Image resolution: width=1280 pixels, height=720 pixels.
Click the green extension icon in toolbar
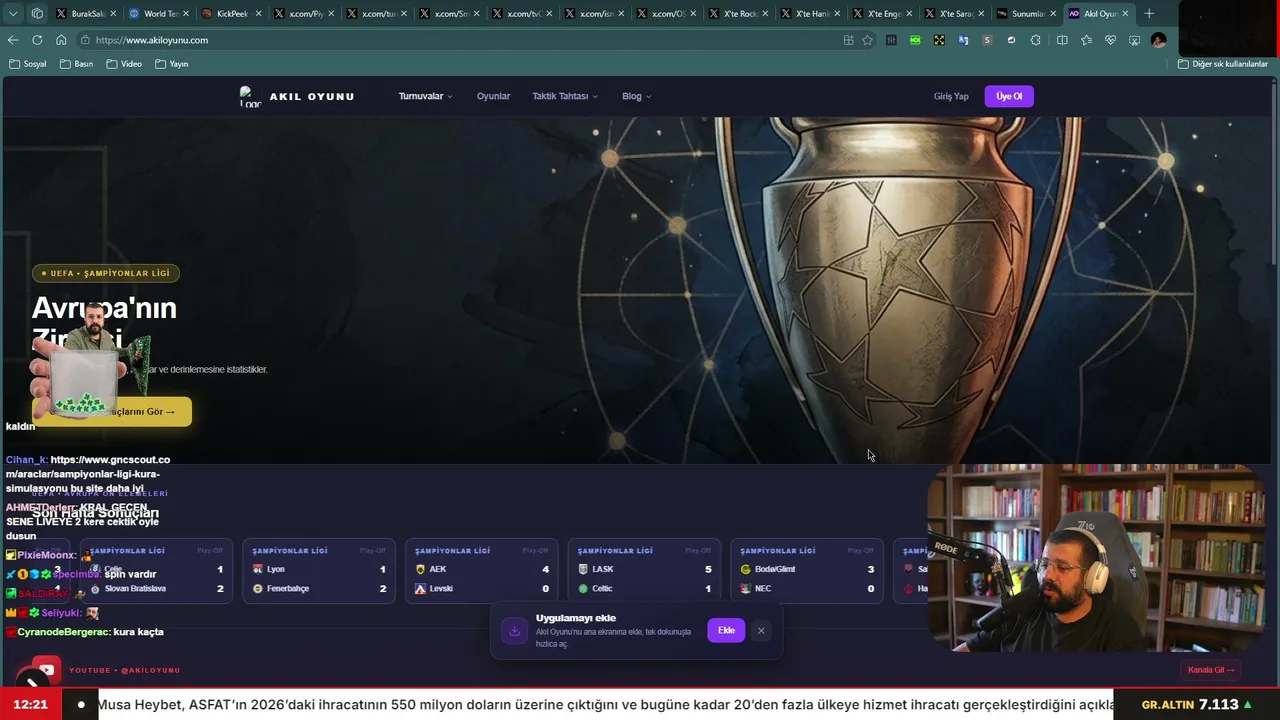[915, 40]
